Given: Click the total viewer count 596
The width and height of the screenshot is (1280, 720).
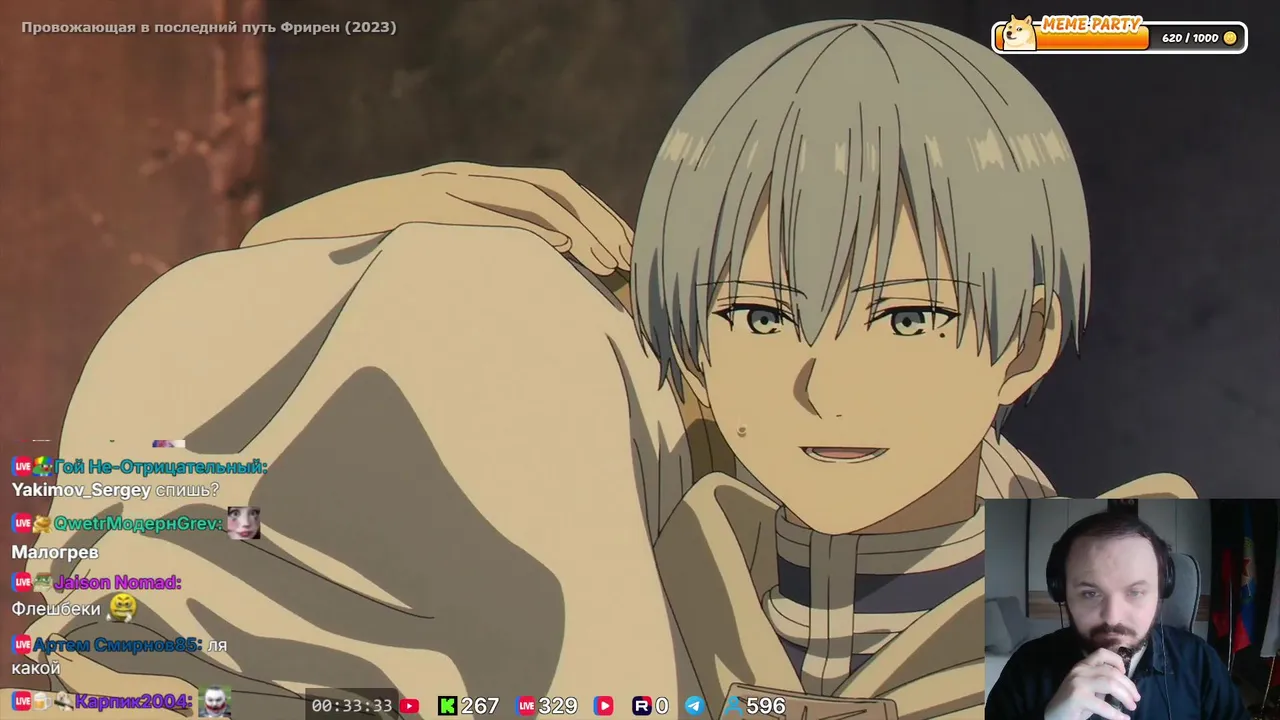Looking at the screenshot, I should click(766, 706).
